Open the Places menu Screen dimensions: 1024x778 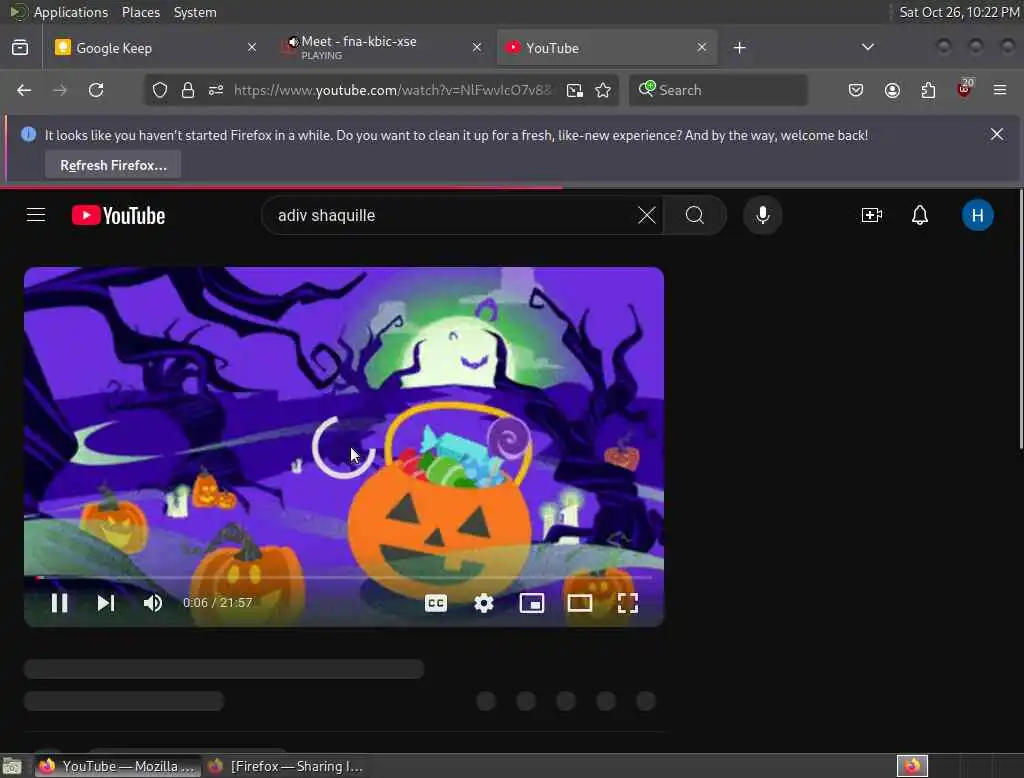point(140,12)
